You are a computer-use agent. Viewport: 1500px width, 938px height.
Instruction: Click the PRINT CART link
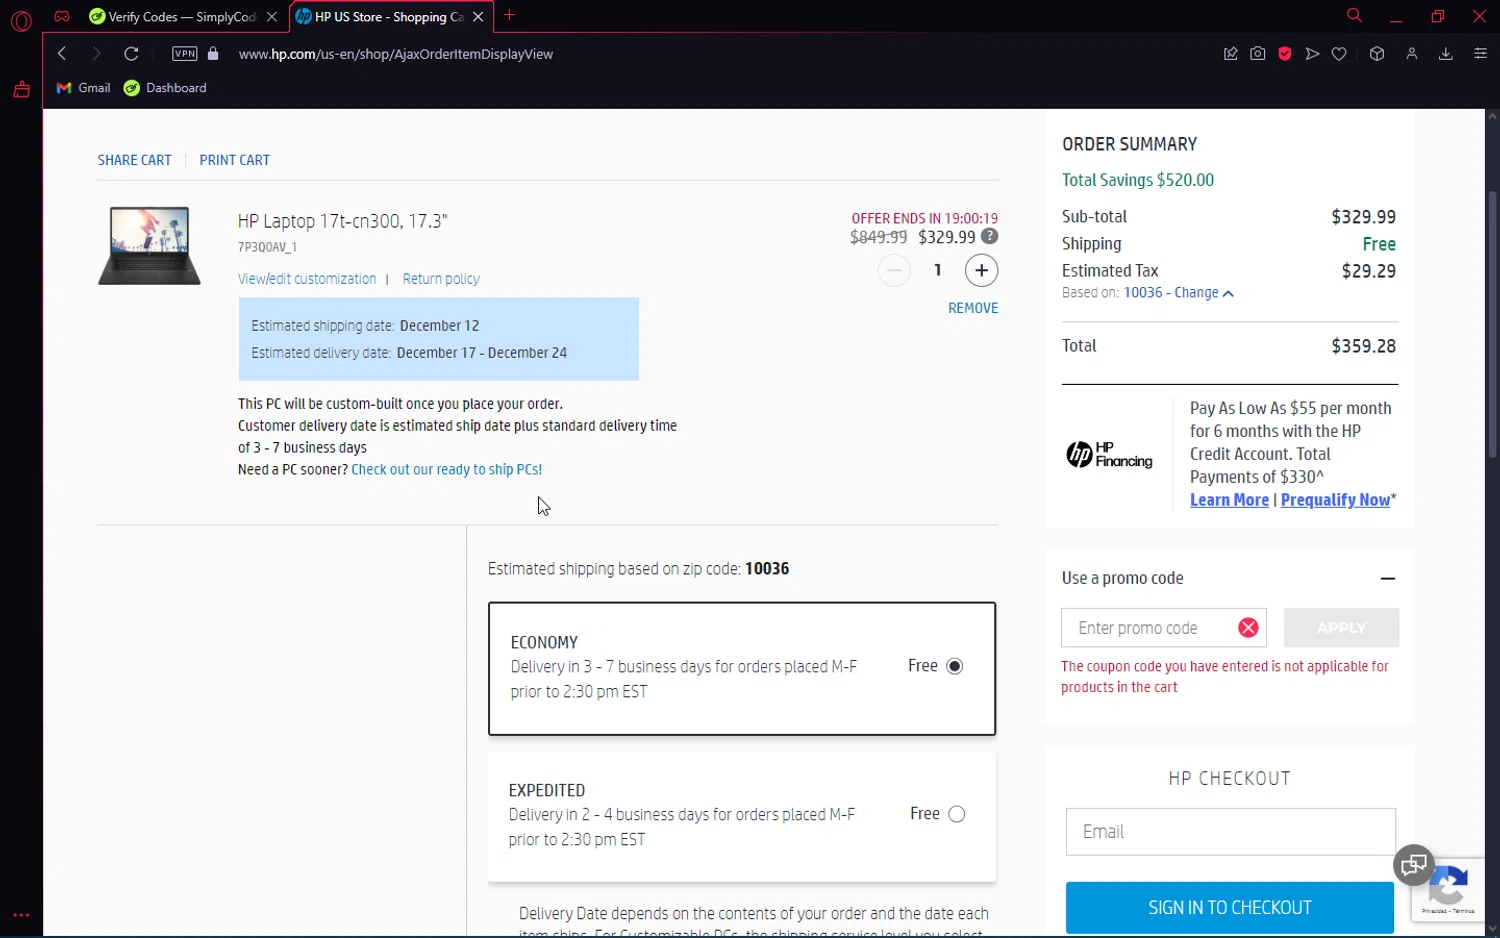point(235,160)
